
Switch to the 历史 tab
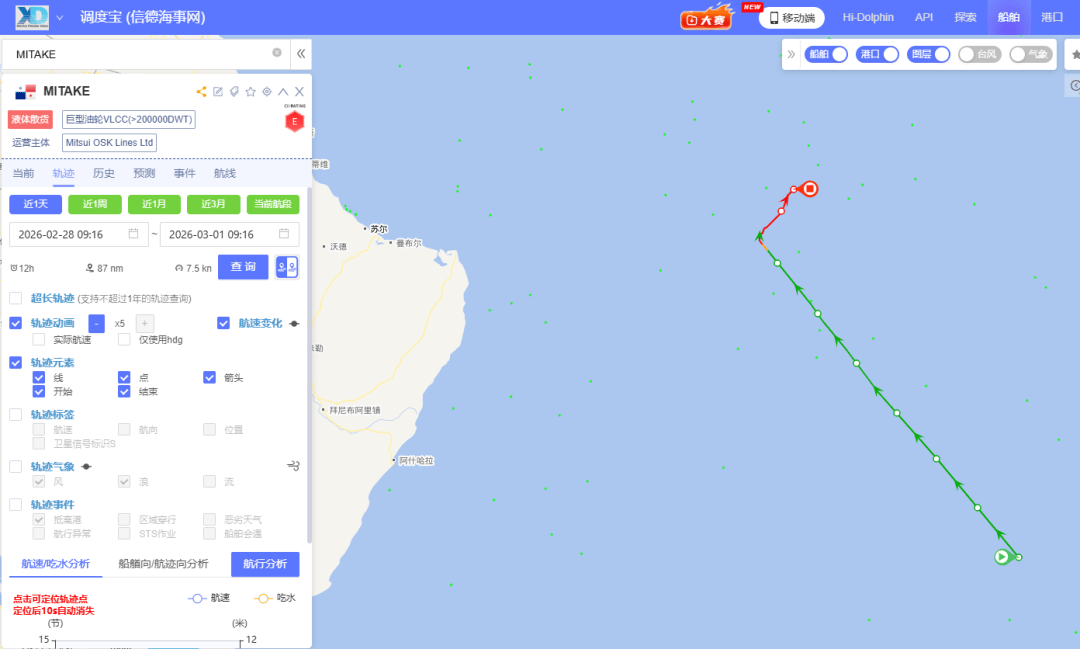click(104, 173)
